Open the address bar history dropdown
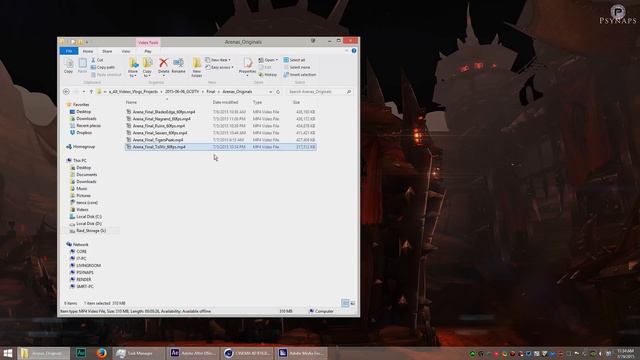Viewport: 640px width, 360px height. (x=271, y=92)
